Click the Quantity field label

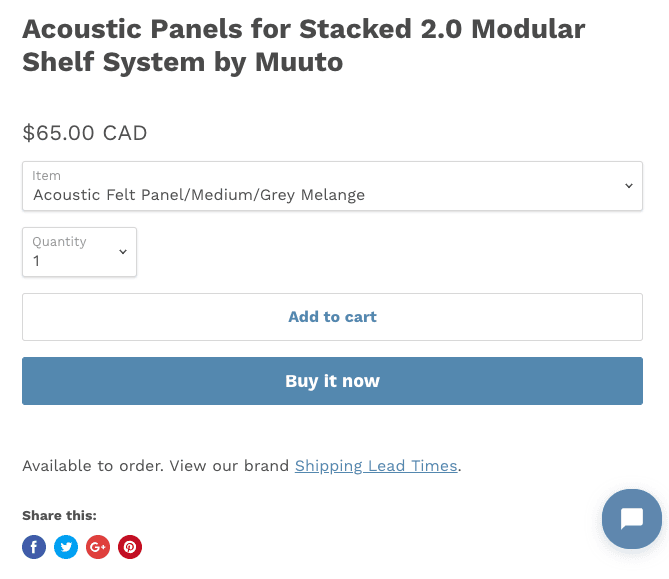point(59,242)
